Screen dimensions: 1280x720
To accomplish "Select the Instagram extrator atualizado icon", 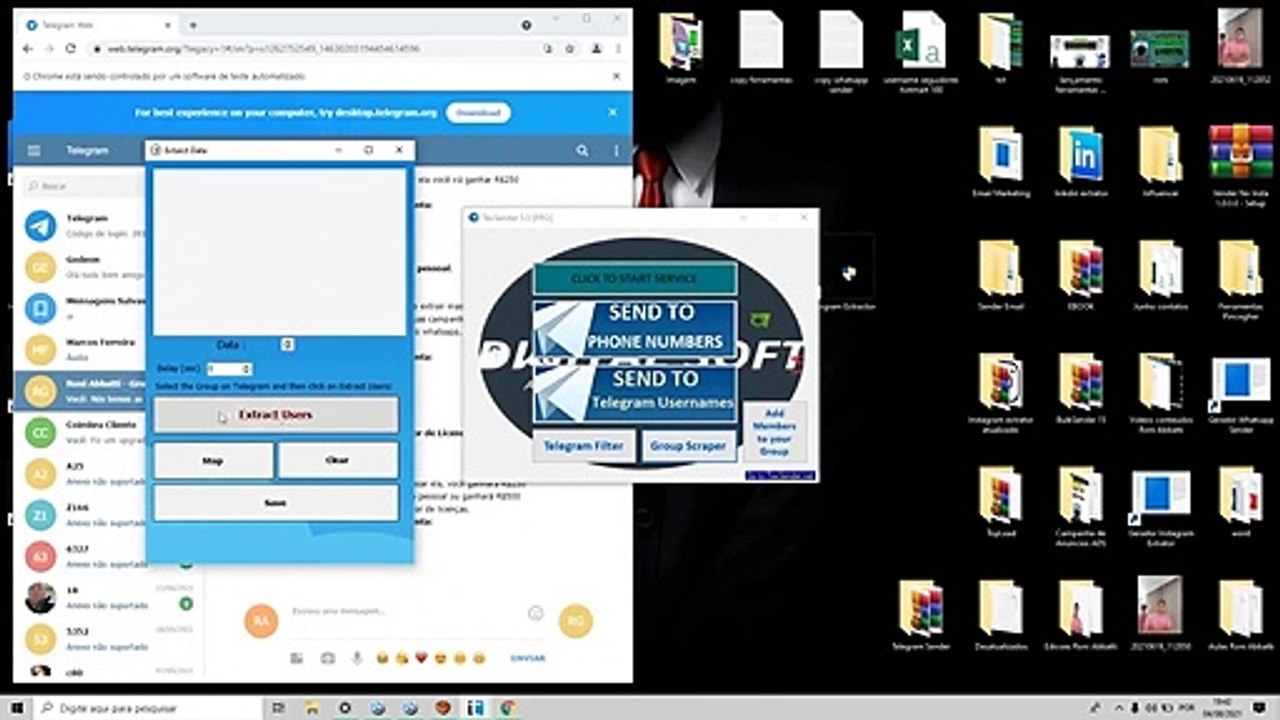I will [1000, 393].
